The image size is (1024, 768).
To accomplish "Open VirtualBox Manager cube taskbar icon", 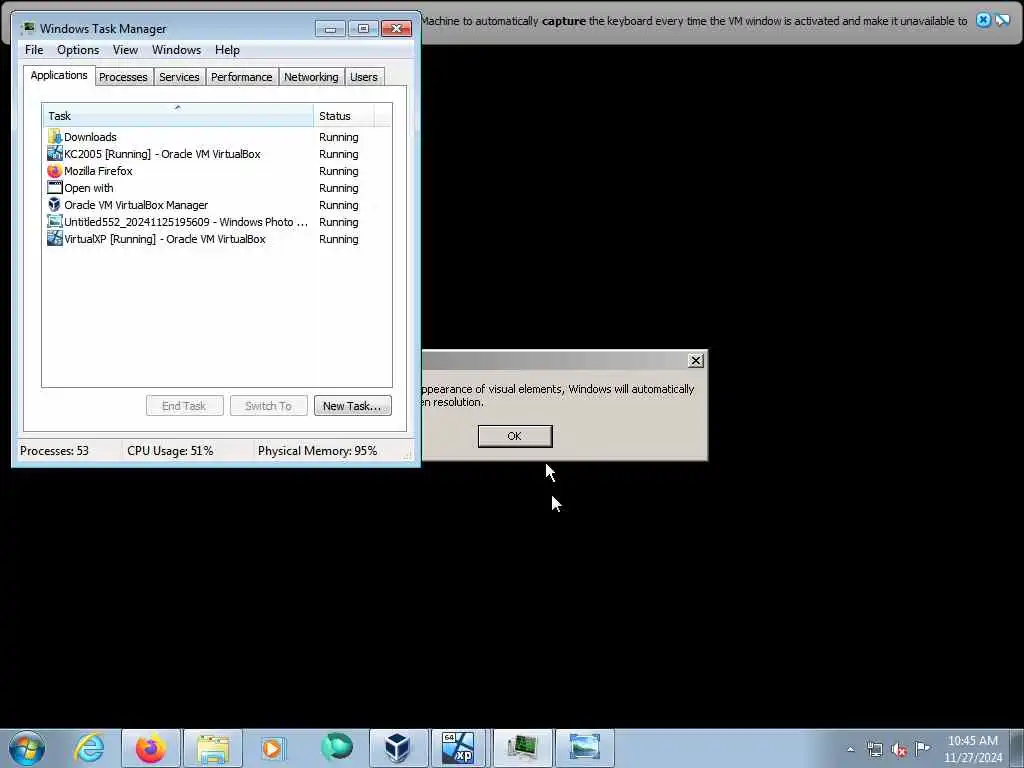I will 397,748.
